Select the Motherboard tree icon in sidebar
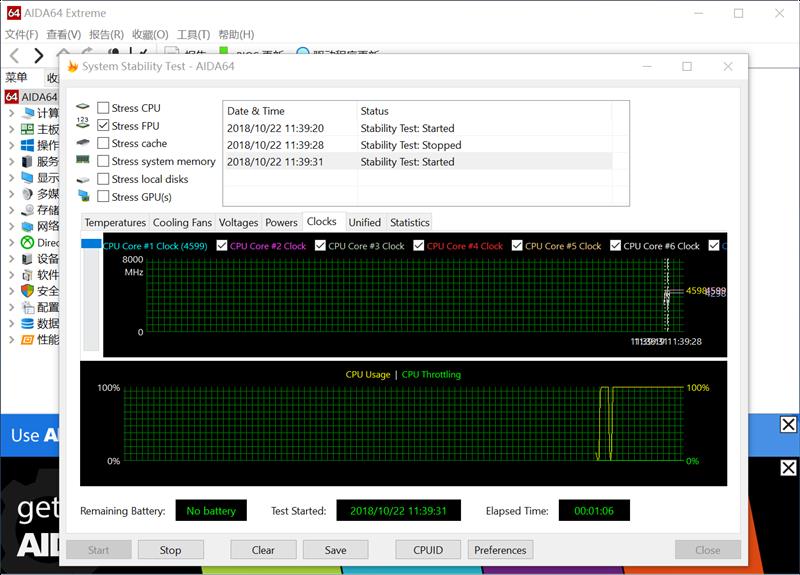Image resolution: width=800 pixels, height=575 pixels. (x=28, y=129)
